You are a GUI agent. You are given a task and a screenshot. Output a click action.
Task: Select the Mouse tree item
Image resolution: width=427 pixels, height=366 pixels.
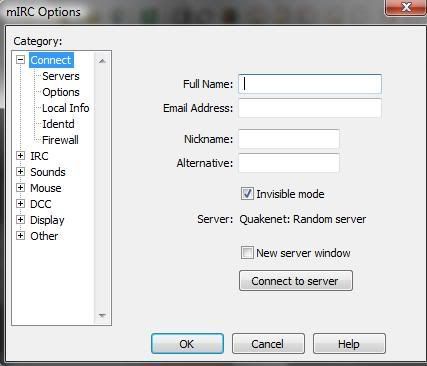[46, 188]
